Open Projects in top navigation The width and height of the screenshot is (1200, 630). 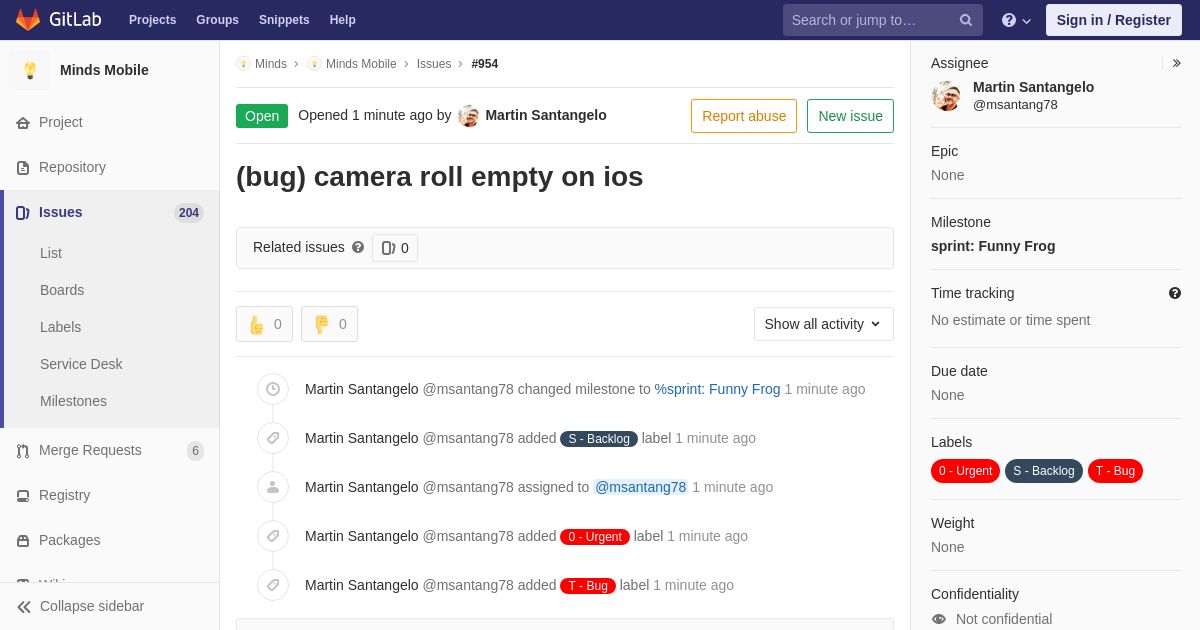click(x=152, y=20)
